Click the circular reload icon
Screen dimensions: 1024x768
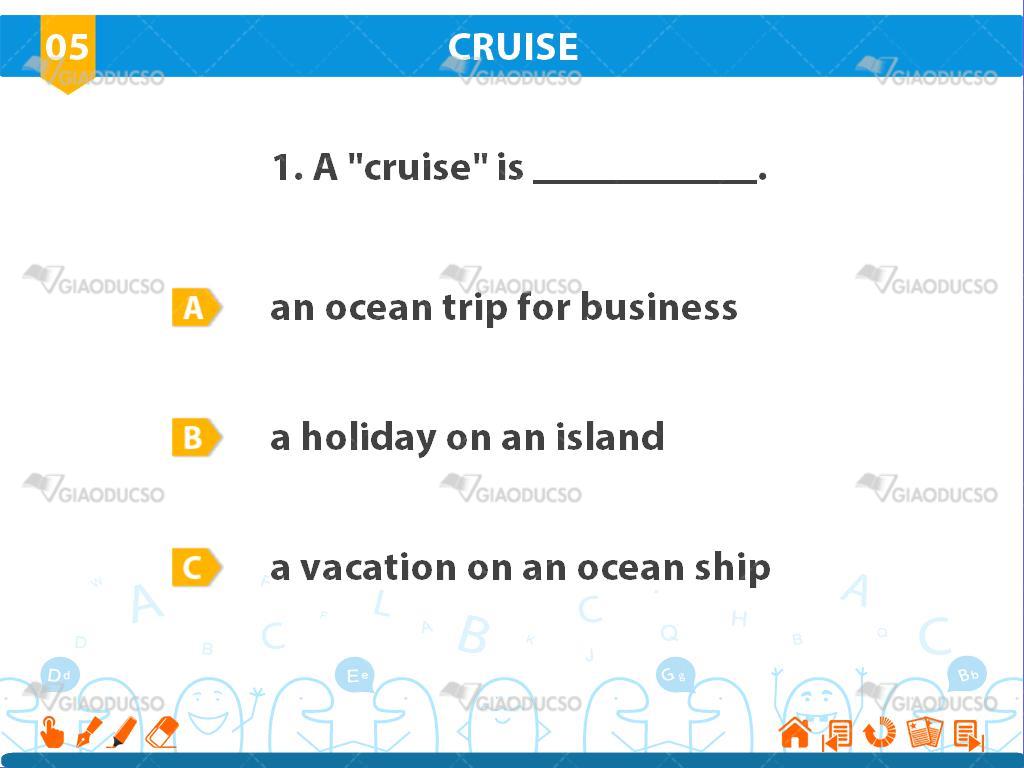(880, 732)
